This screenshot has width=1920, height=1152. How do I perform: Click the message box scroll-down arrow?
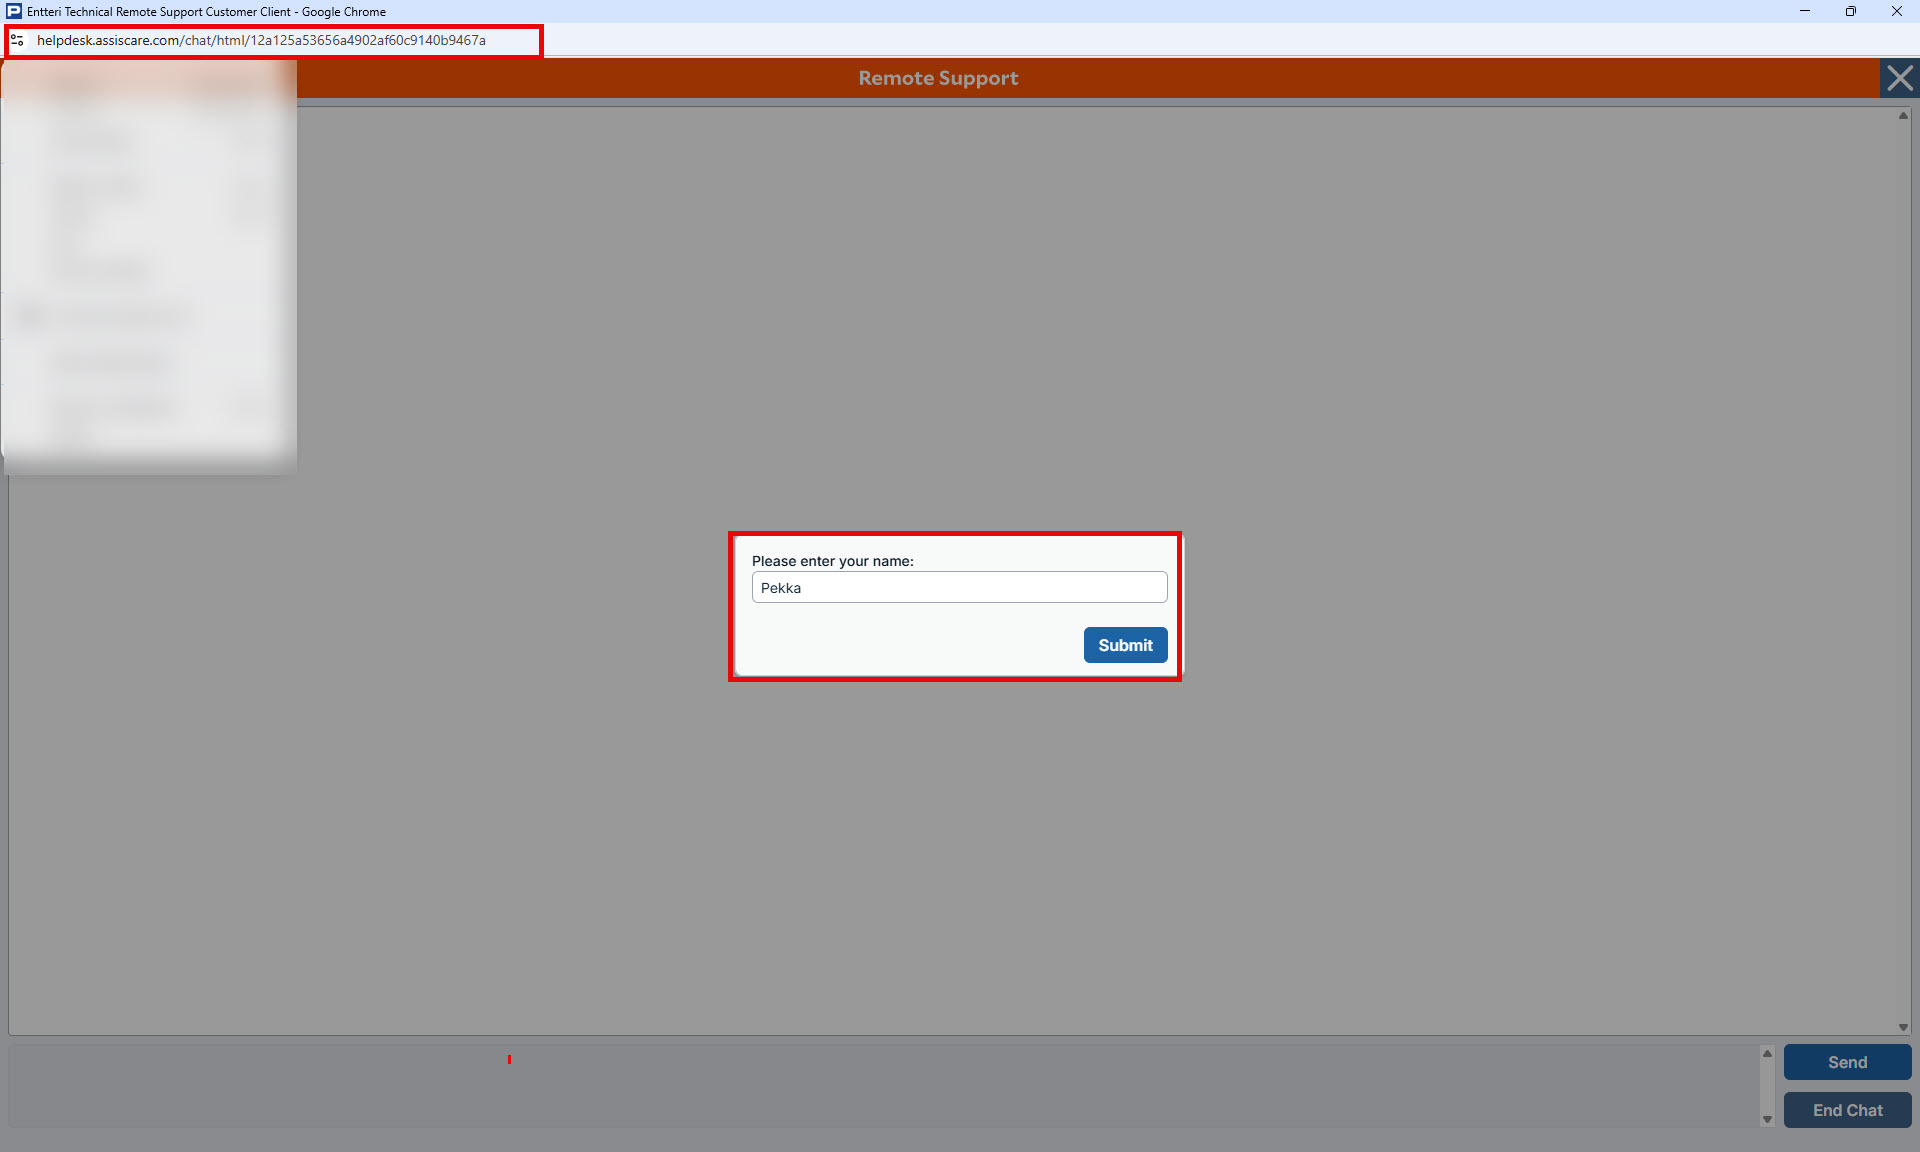coord(1767,1119)
